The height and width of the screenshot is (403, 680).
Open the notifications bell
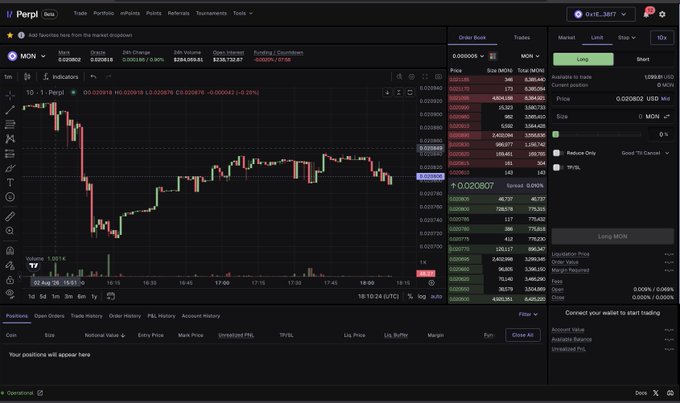[x=646, y=14]
